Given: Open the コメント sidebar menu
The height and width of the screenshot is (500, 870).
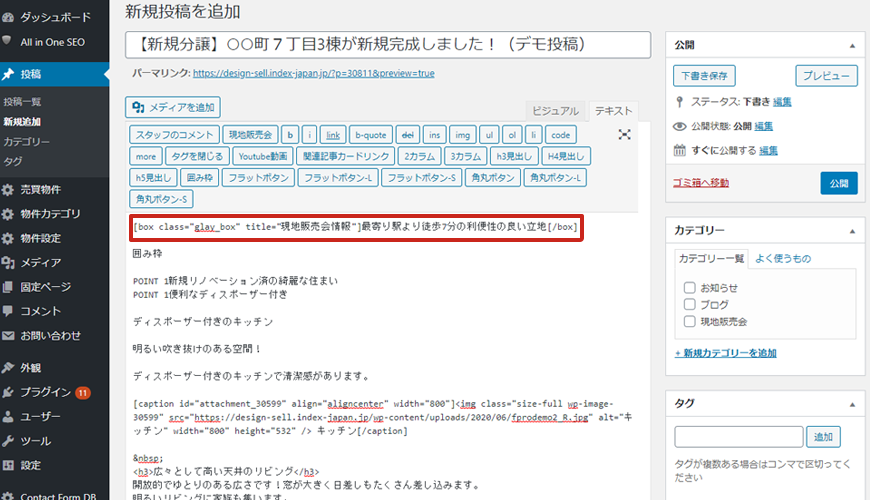Looking at the screenshot, I should [x=41, y=311].
